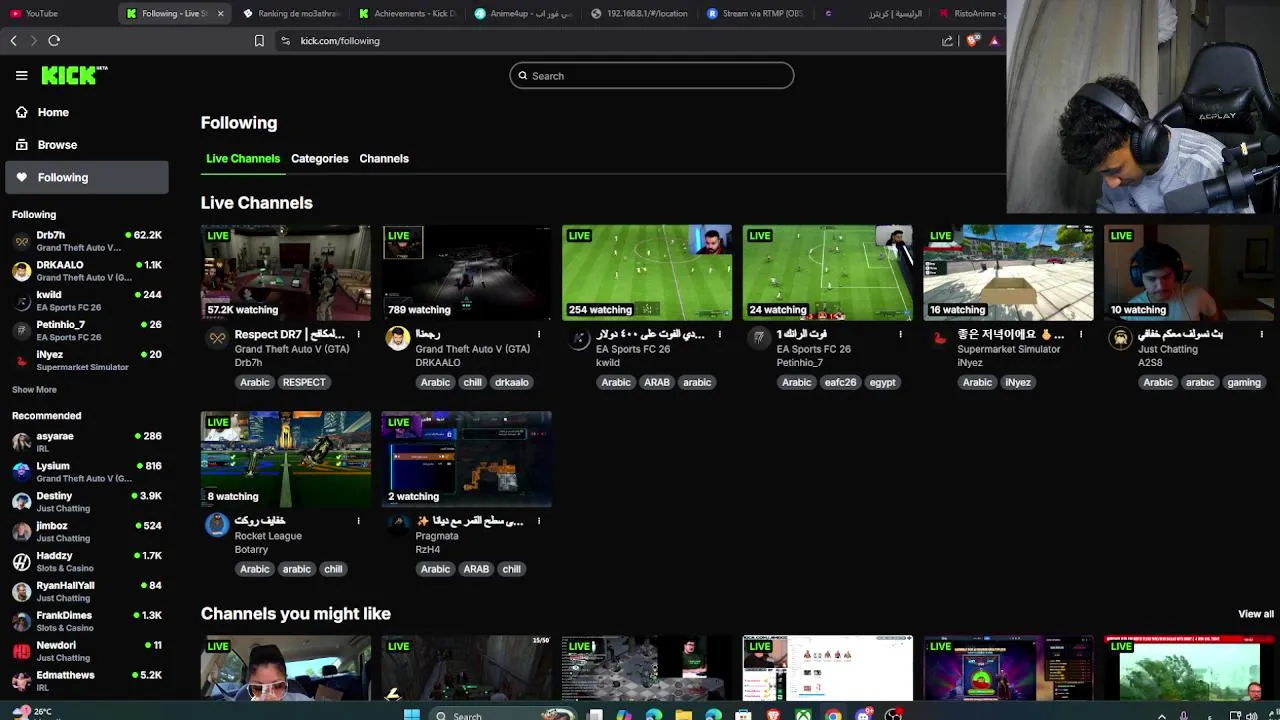Viewport: 1280px width, 720px height.
Task: Click the INyez tag
Action: pyautogui.click(x=1018, y=382)
